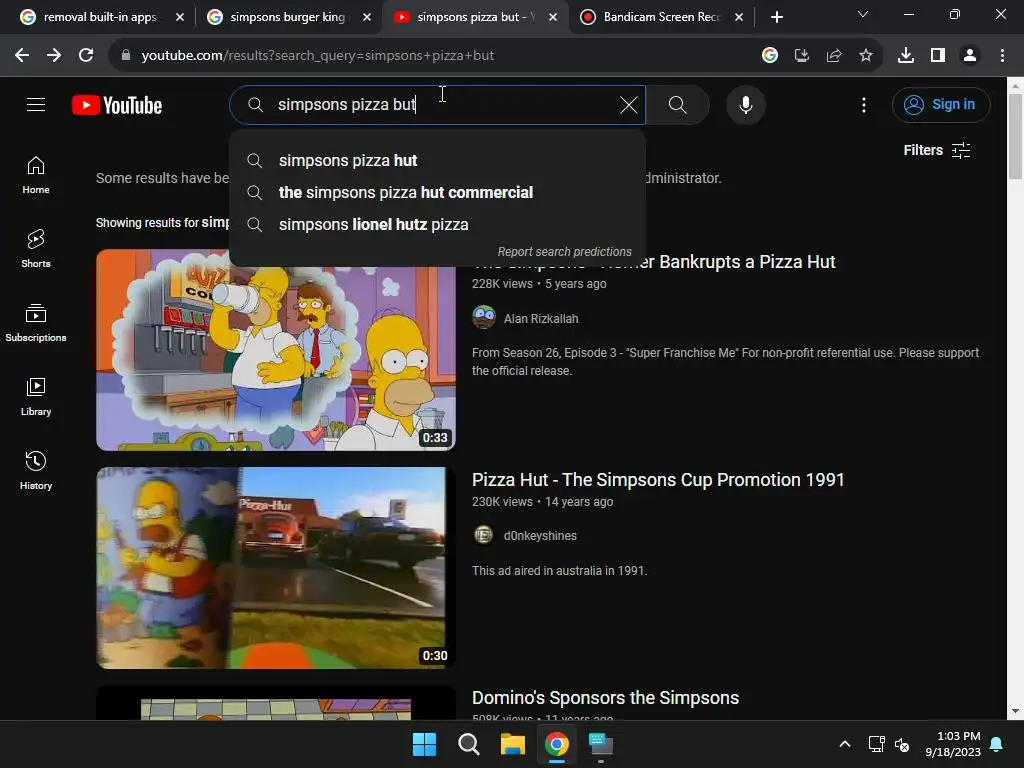Click the site lock icon
This screenshot has width=1024, height=768.
click(126, 56)
